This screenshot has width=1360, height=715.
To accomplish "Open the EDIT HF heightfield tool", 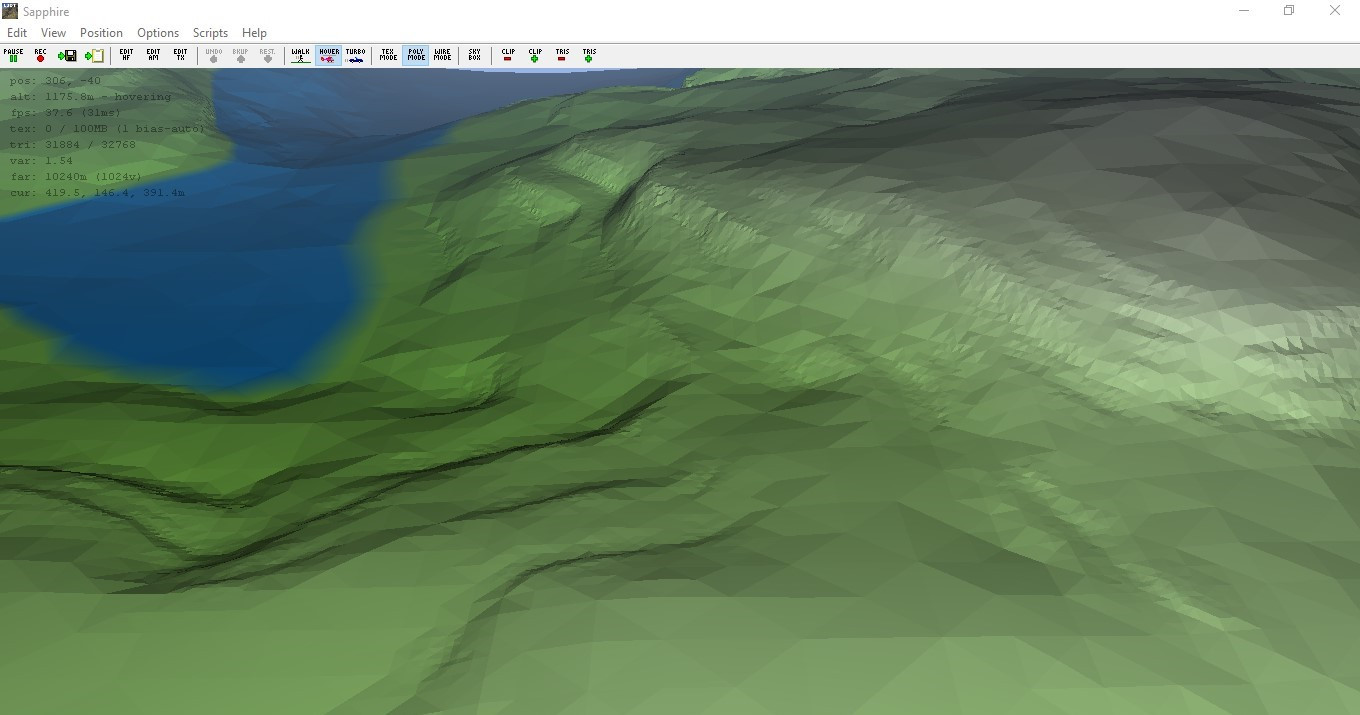I will (126, 56).
